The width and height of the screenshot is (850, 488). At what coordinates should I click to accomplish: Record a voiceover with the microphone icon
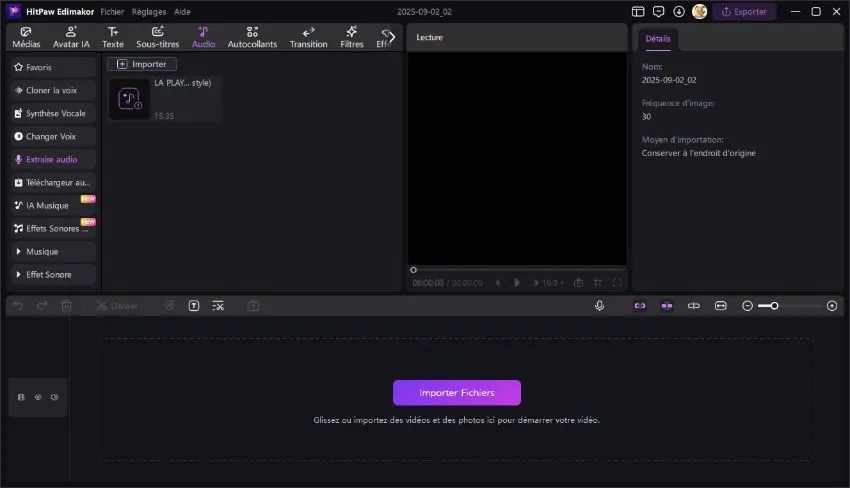[599, 306]
